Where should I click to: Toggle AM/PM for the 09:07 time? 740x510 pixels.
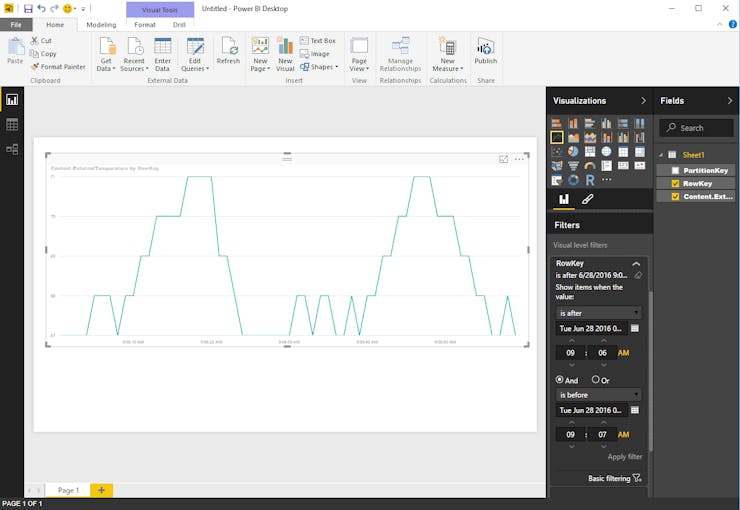click(623, 435)
